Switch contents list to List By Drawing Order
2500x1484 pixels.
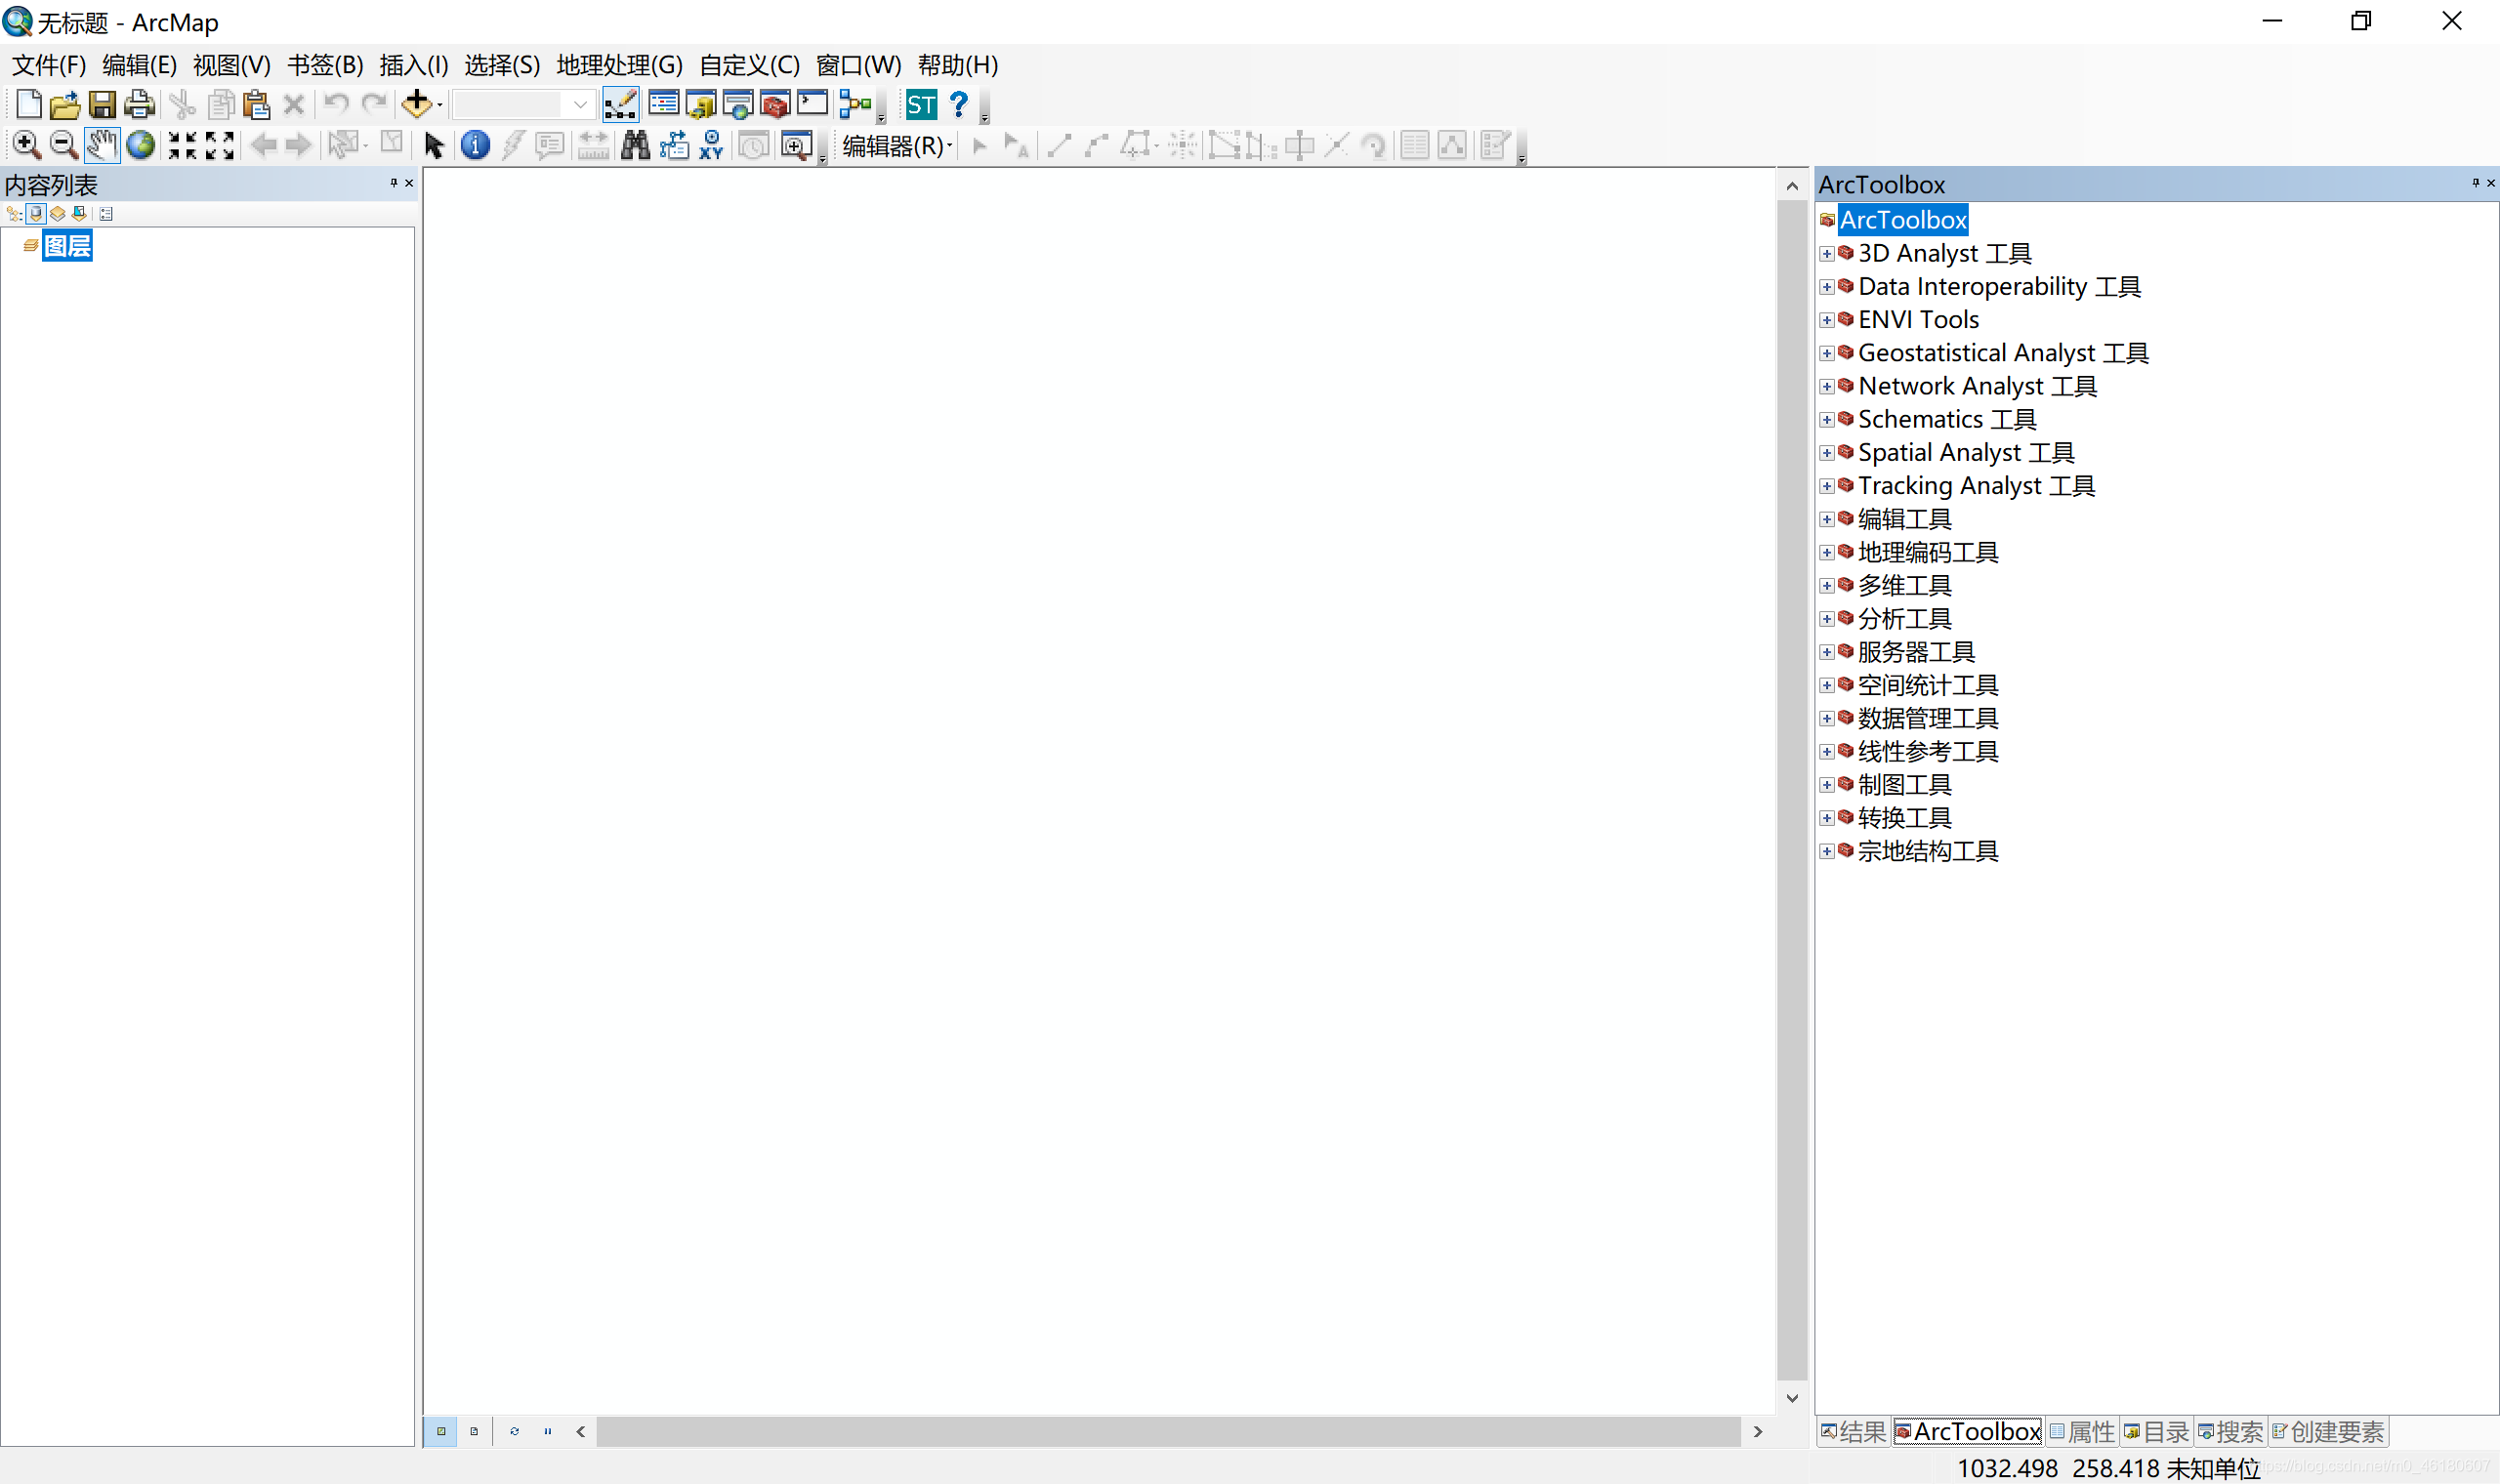(x=14, y=214)
